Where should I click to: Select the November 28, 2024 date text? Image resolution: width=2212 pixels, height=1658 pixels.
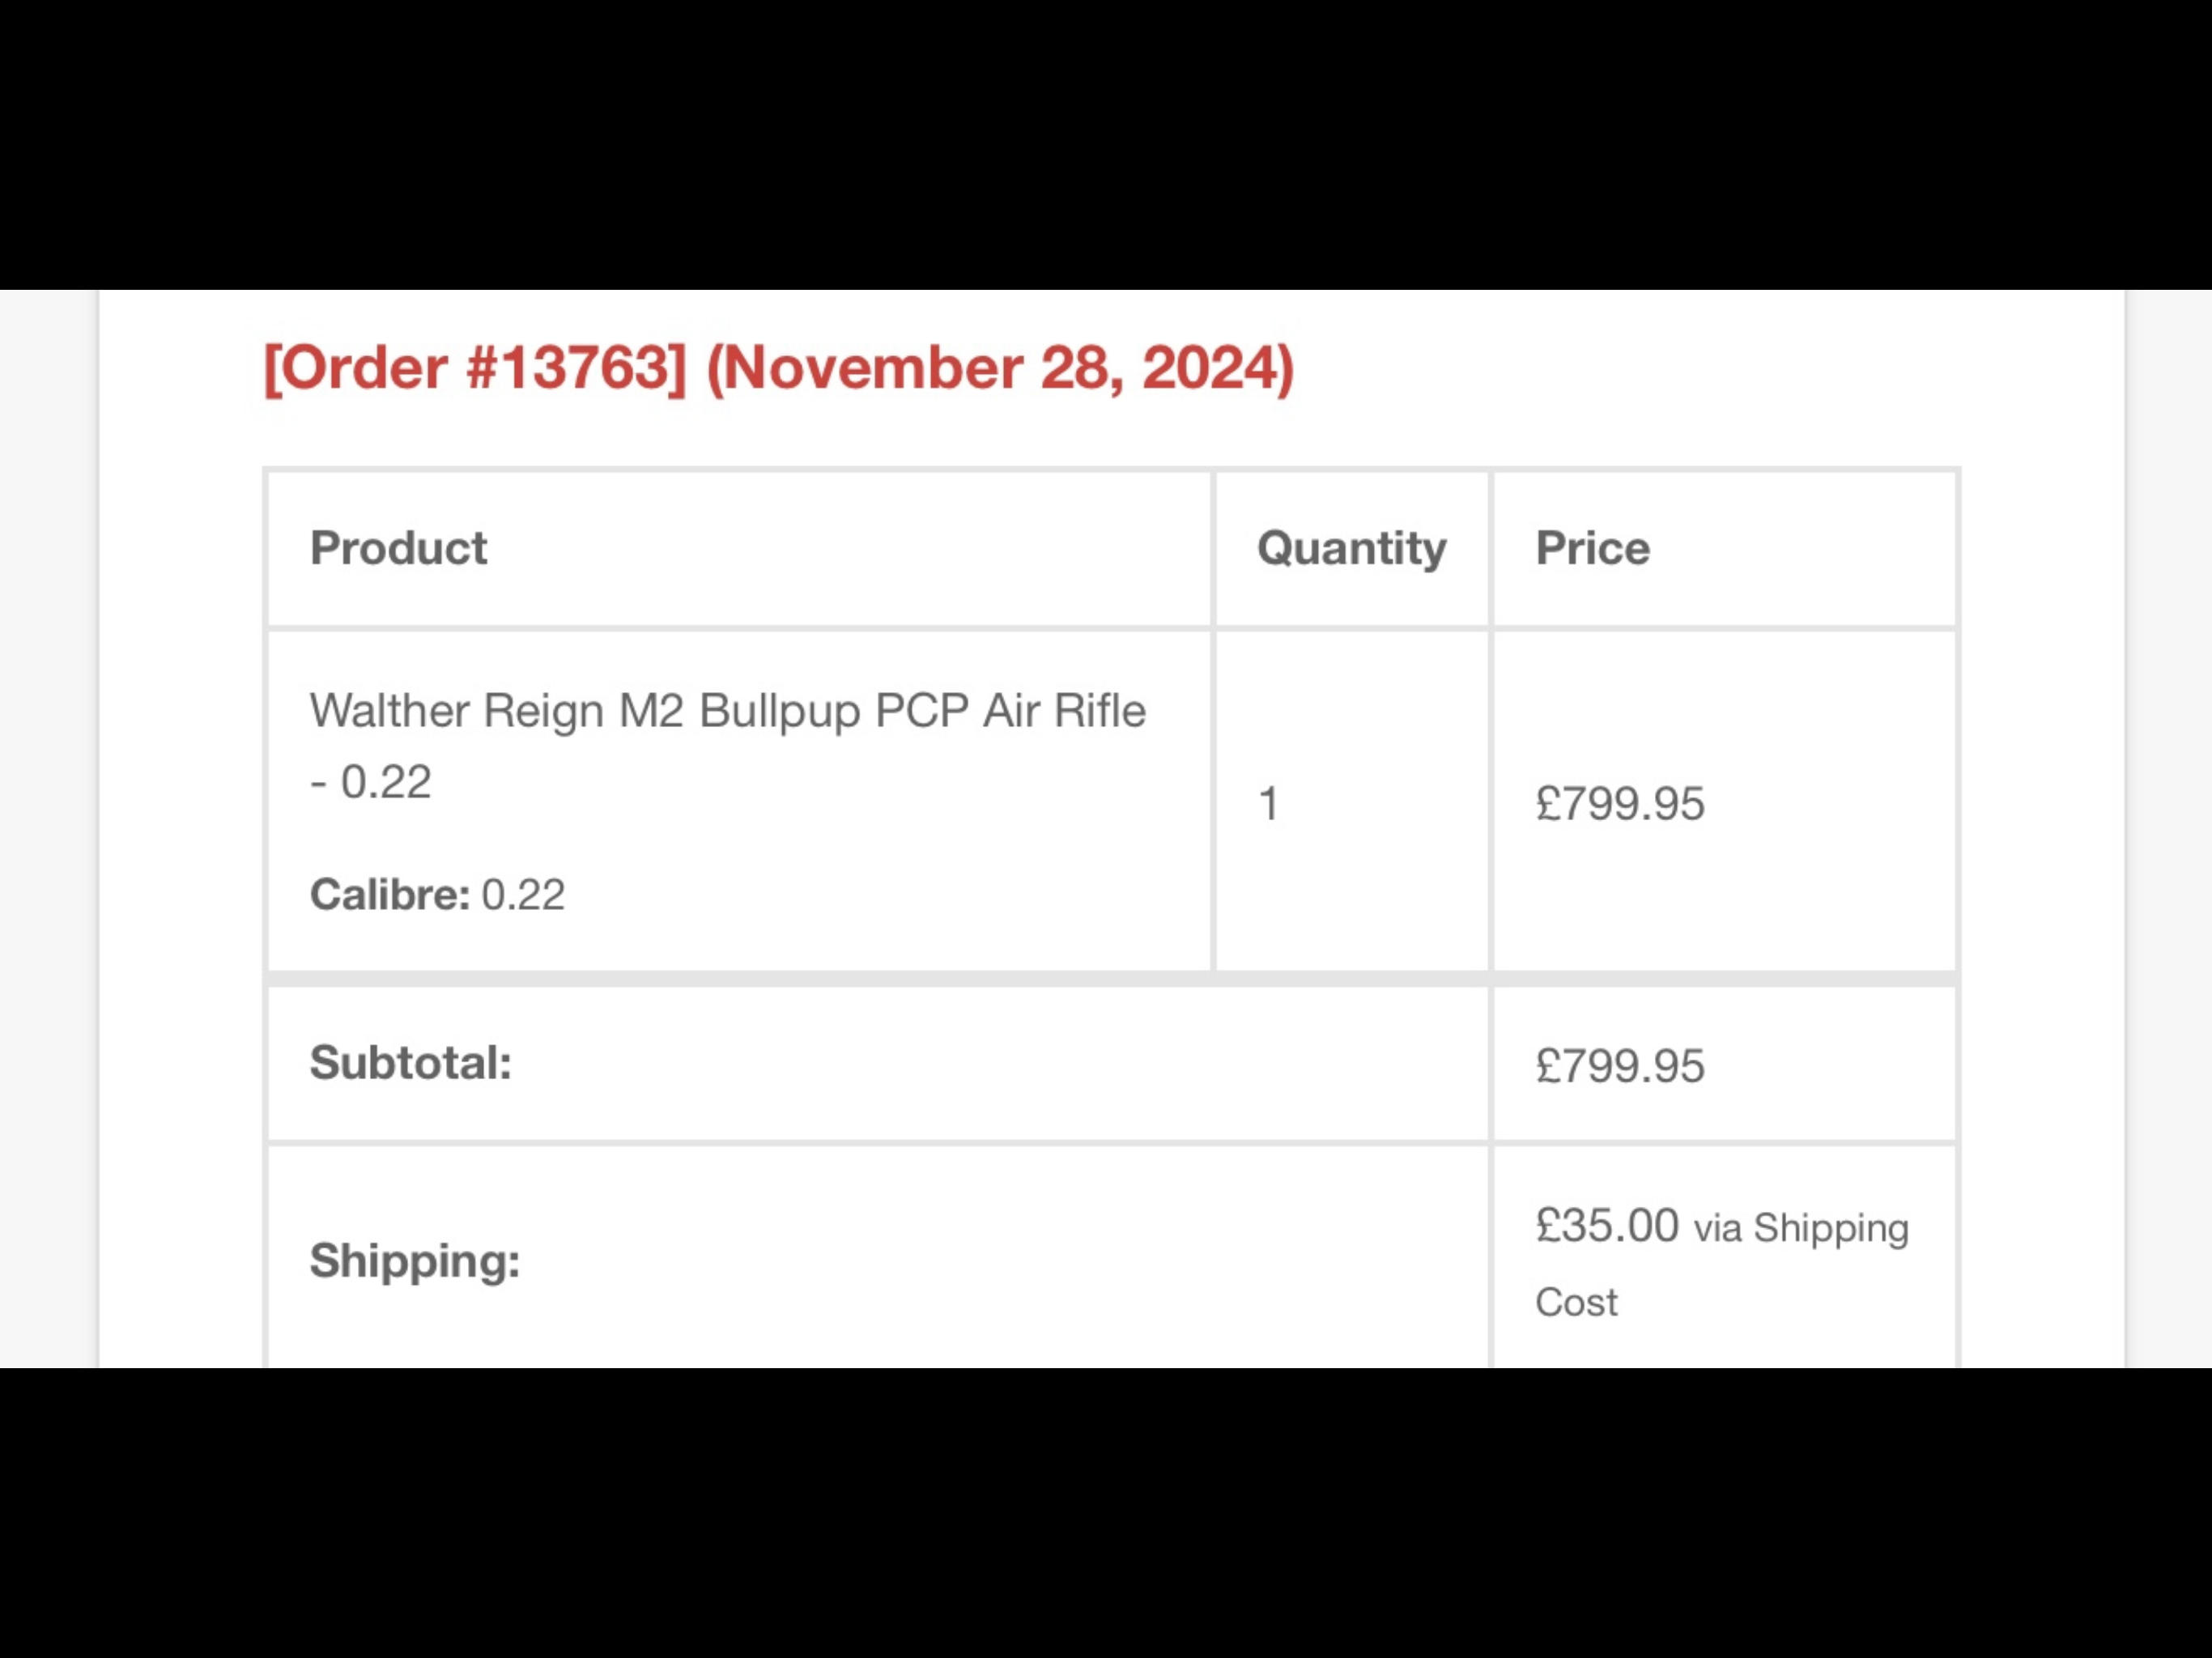tap(1000, 368)
